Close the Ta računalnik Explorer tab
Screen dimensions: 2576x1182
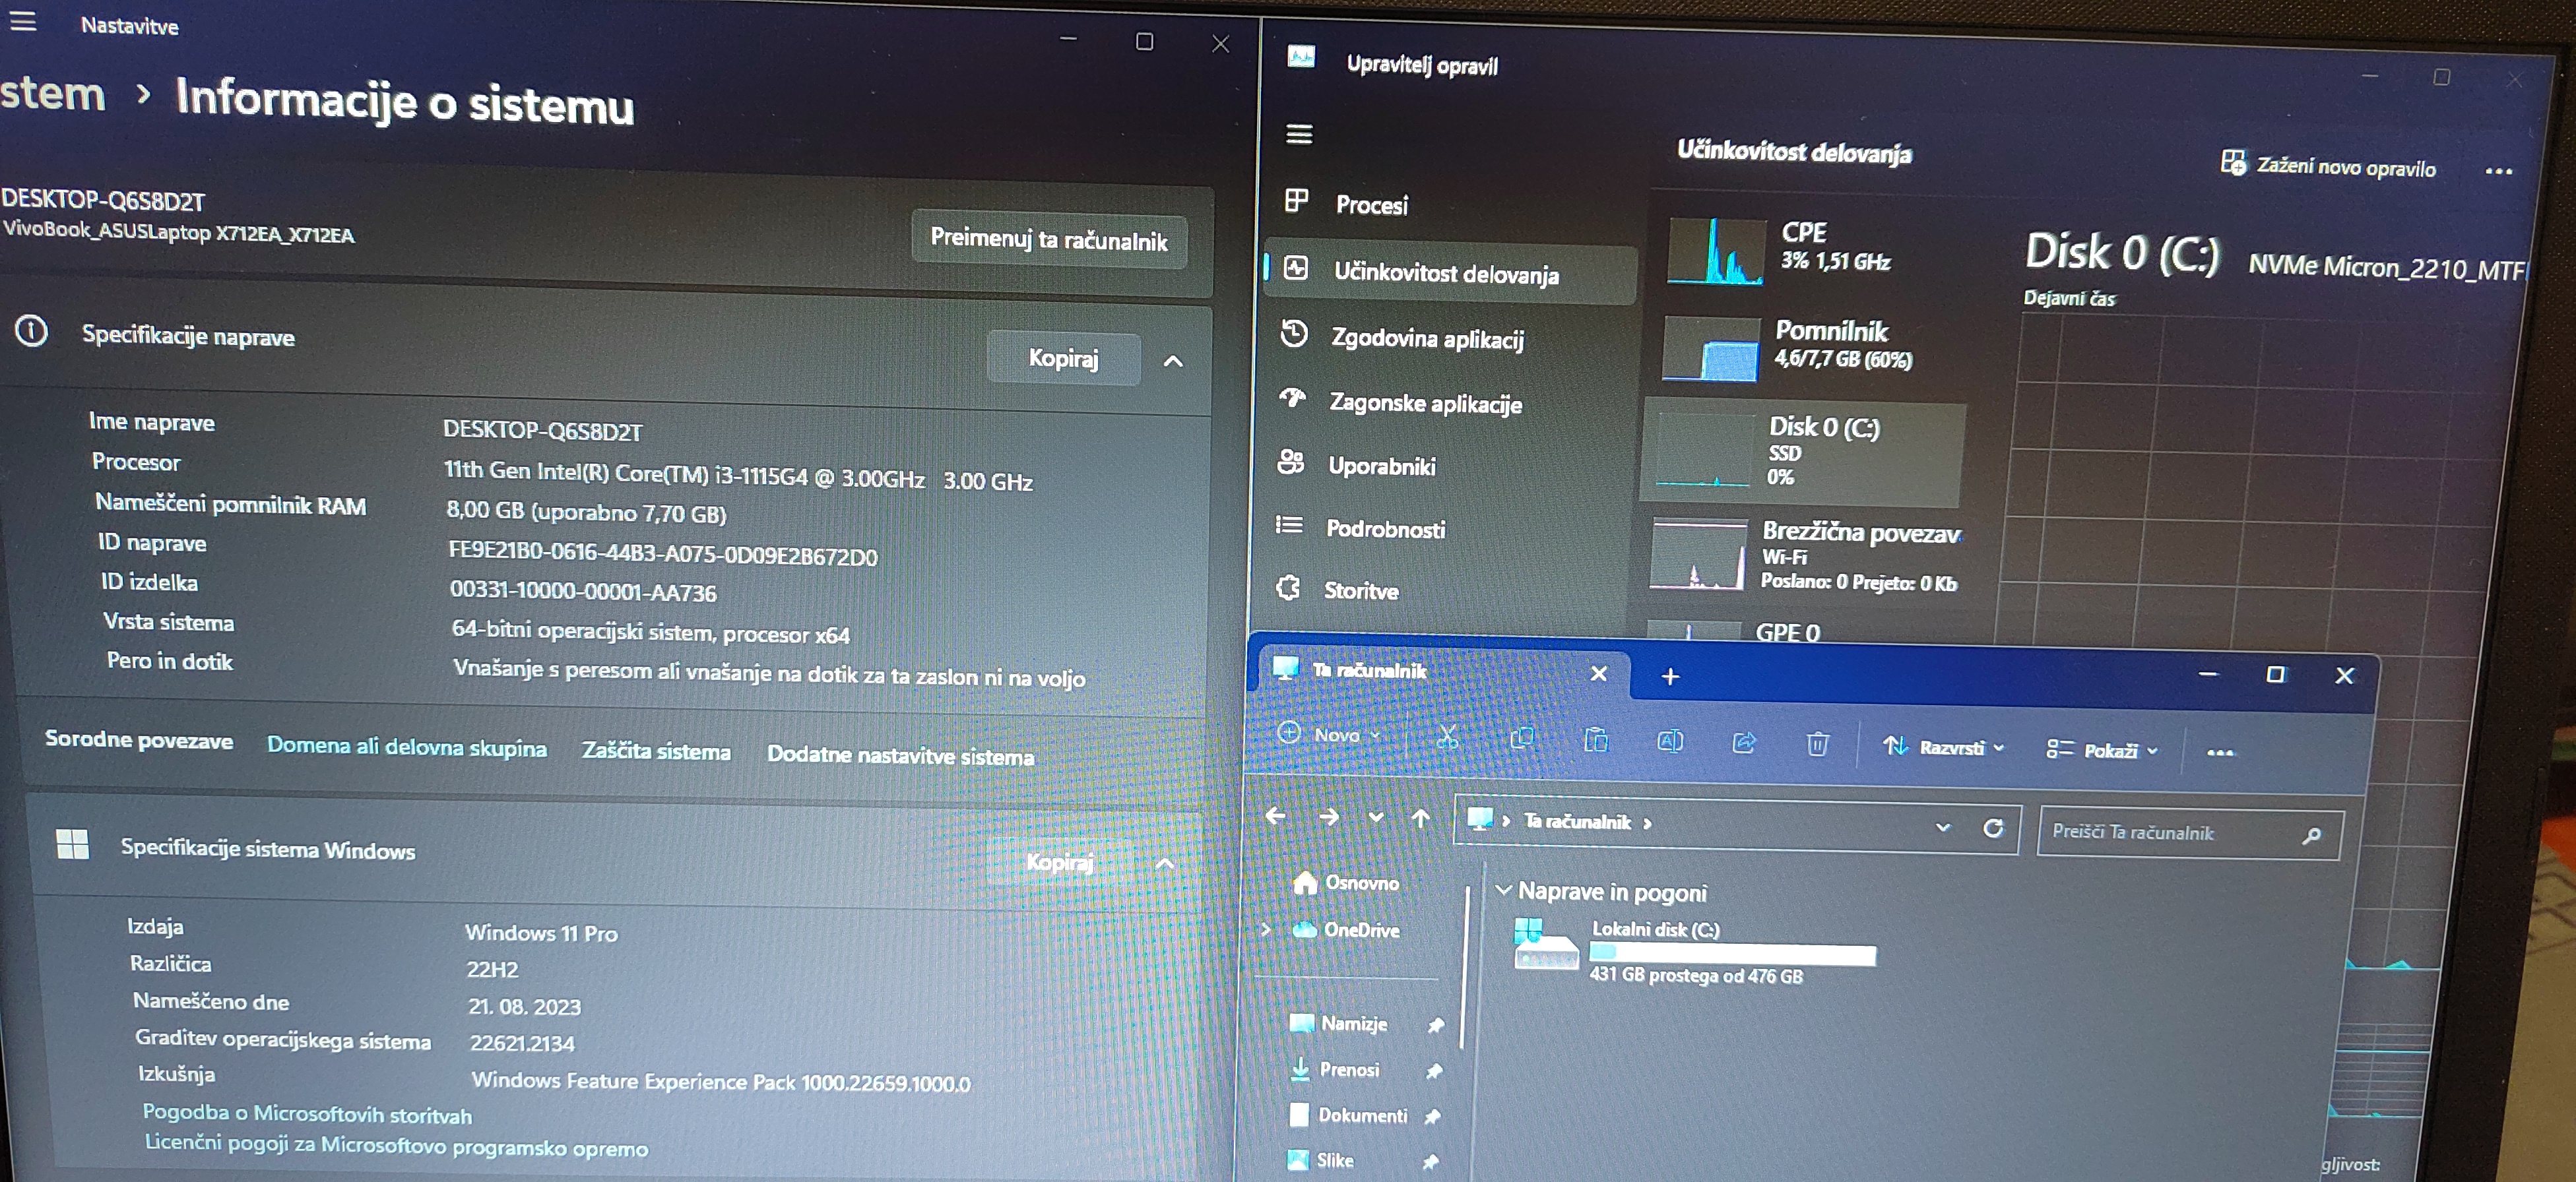tap(1598, 674)
